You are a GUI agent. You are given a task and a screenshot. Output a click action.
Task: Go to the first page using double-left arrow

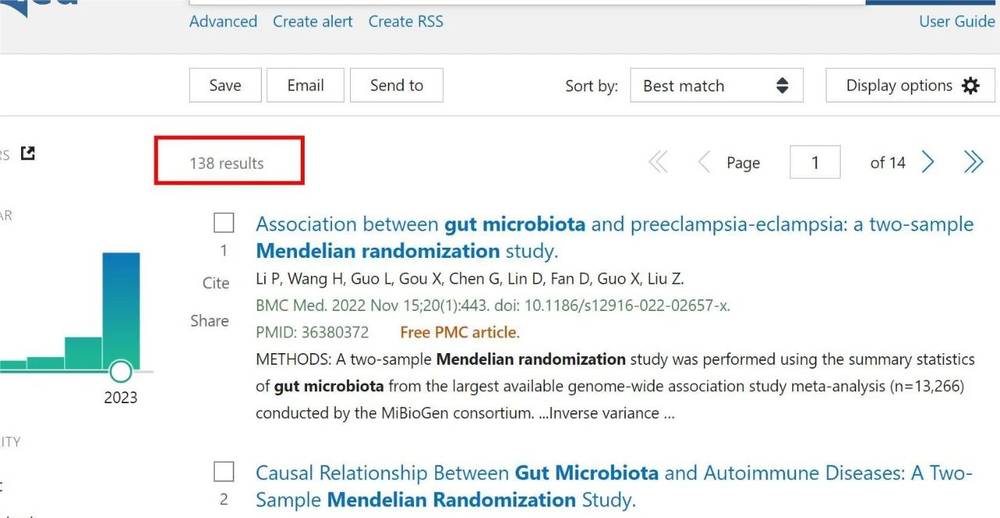[658, 162]
